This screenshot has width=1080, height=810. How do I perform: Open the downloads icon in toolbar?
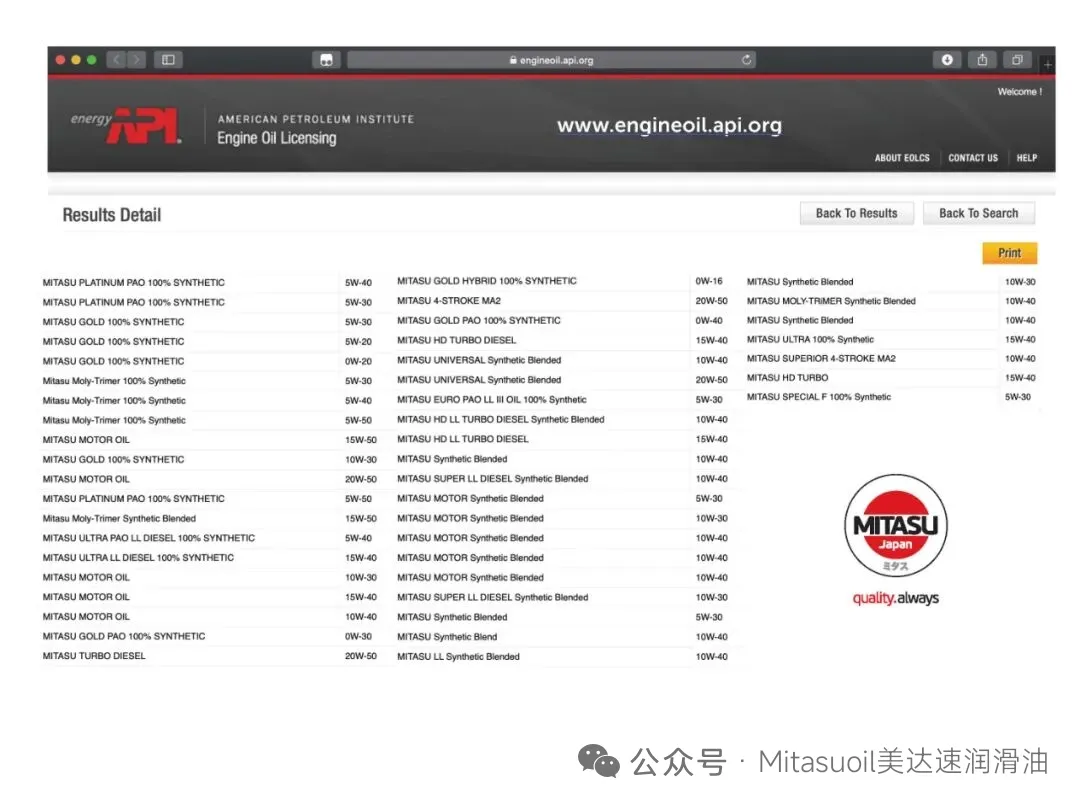pyautogui.click(x=947, y=60)
